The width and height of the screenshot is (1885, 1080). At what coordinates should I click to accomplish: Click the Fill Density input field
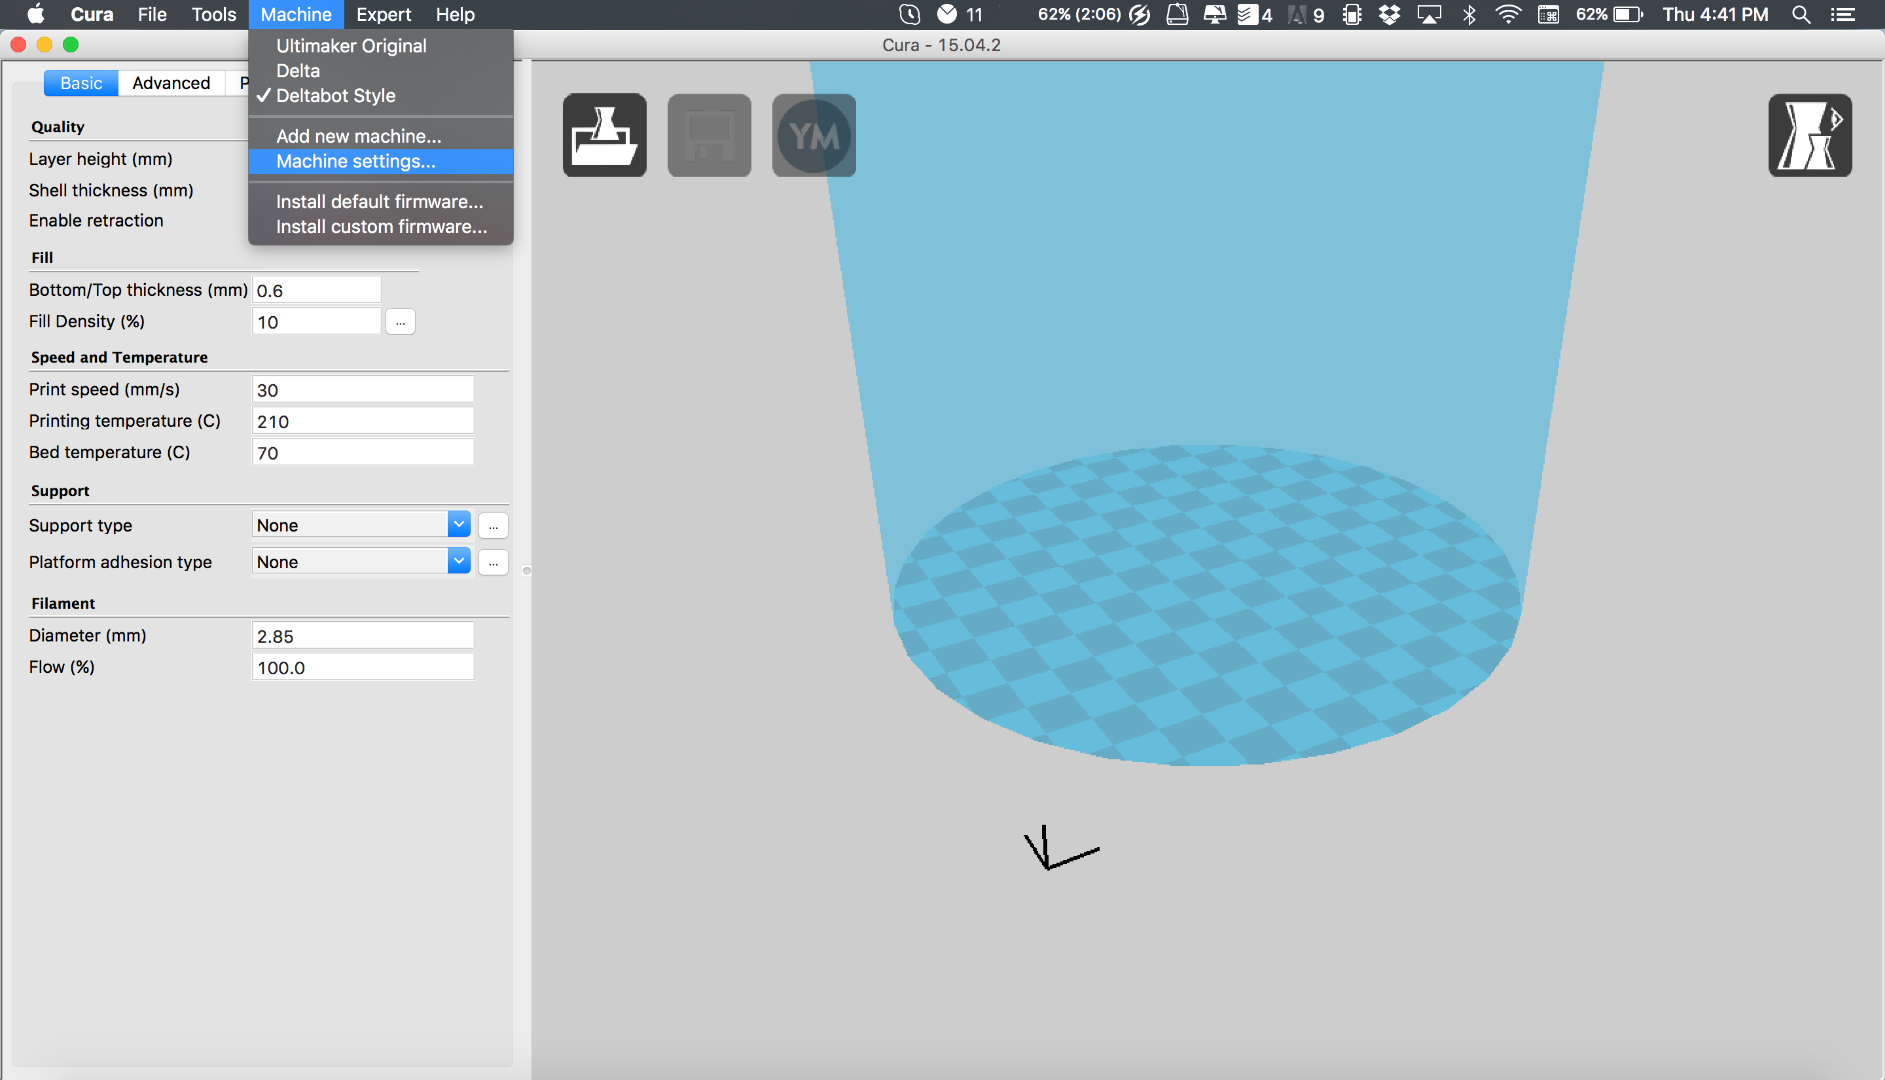click(317, 322)
